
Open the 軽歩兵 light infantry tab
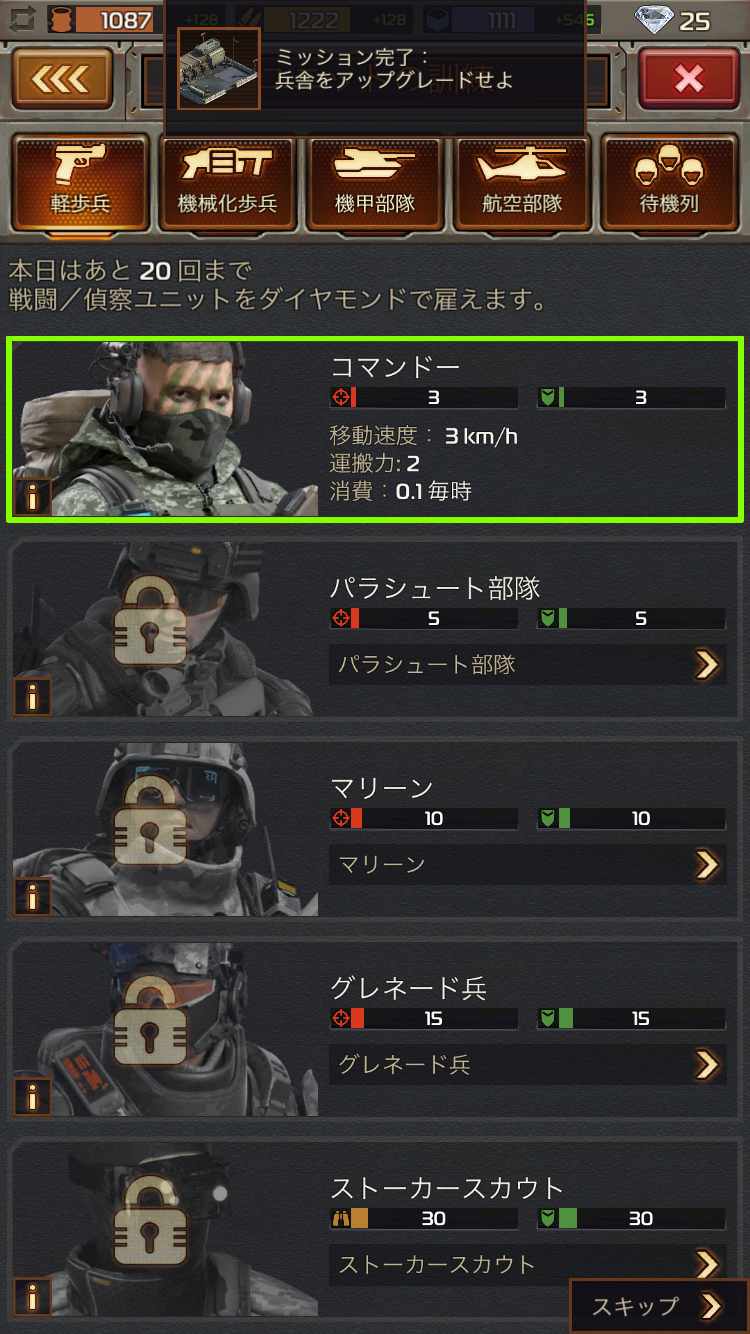80,183
